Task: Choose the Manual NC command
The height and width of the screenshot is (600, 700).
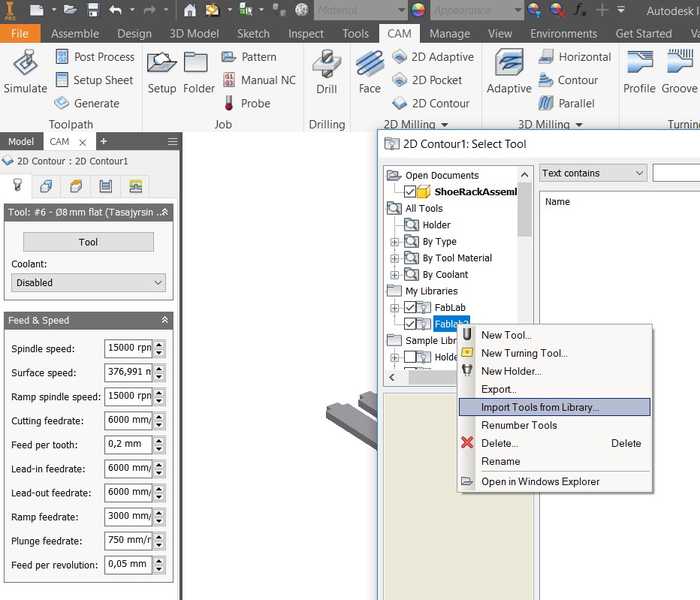Action: (259, 80)
